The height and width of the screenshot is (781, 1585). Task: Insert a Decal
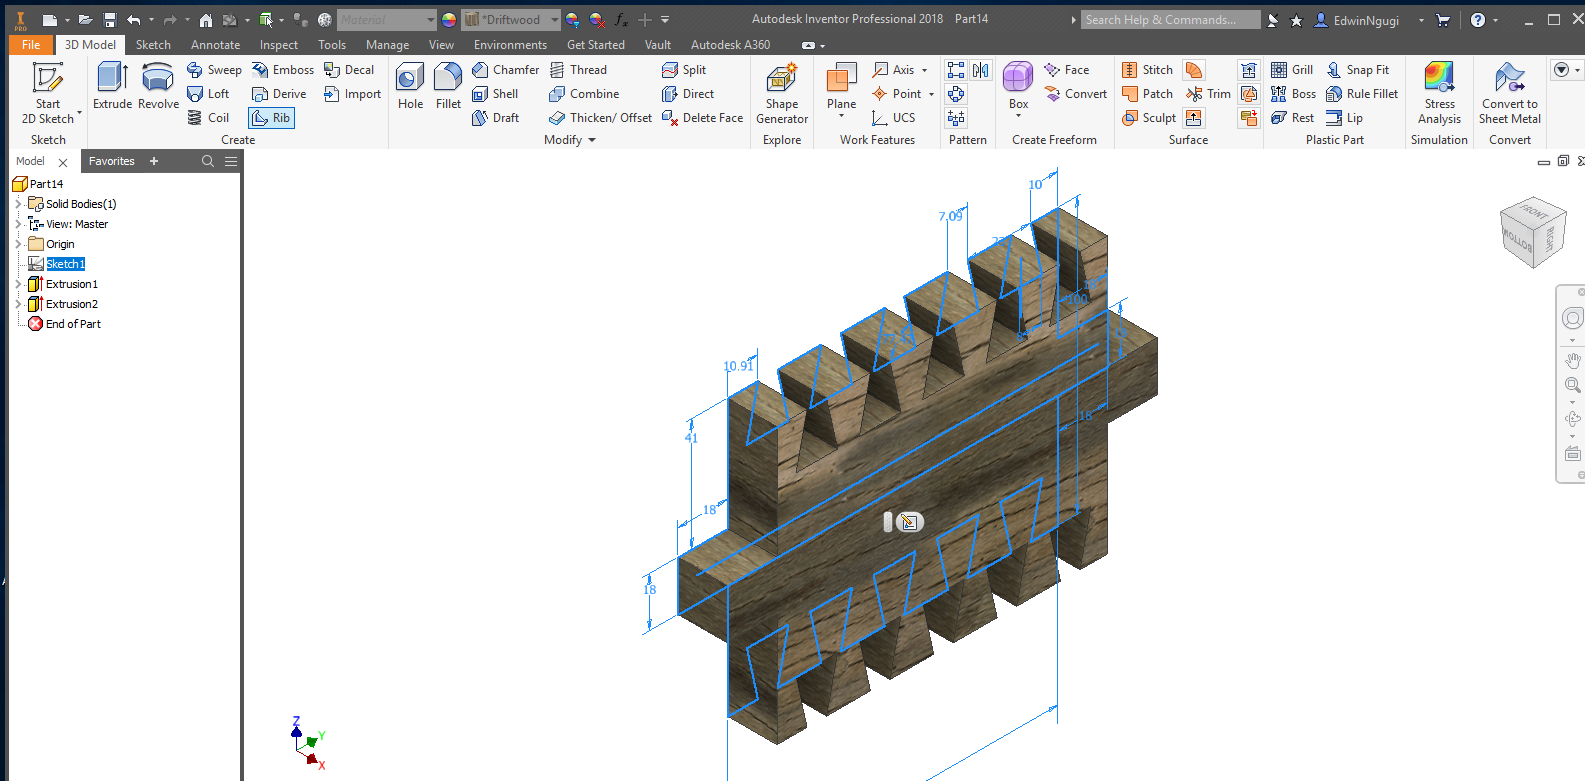point(349,70)
